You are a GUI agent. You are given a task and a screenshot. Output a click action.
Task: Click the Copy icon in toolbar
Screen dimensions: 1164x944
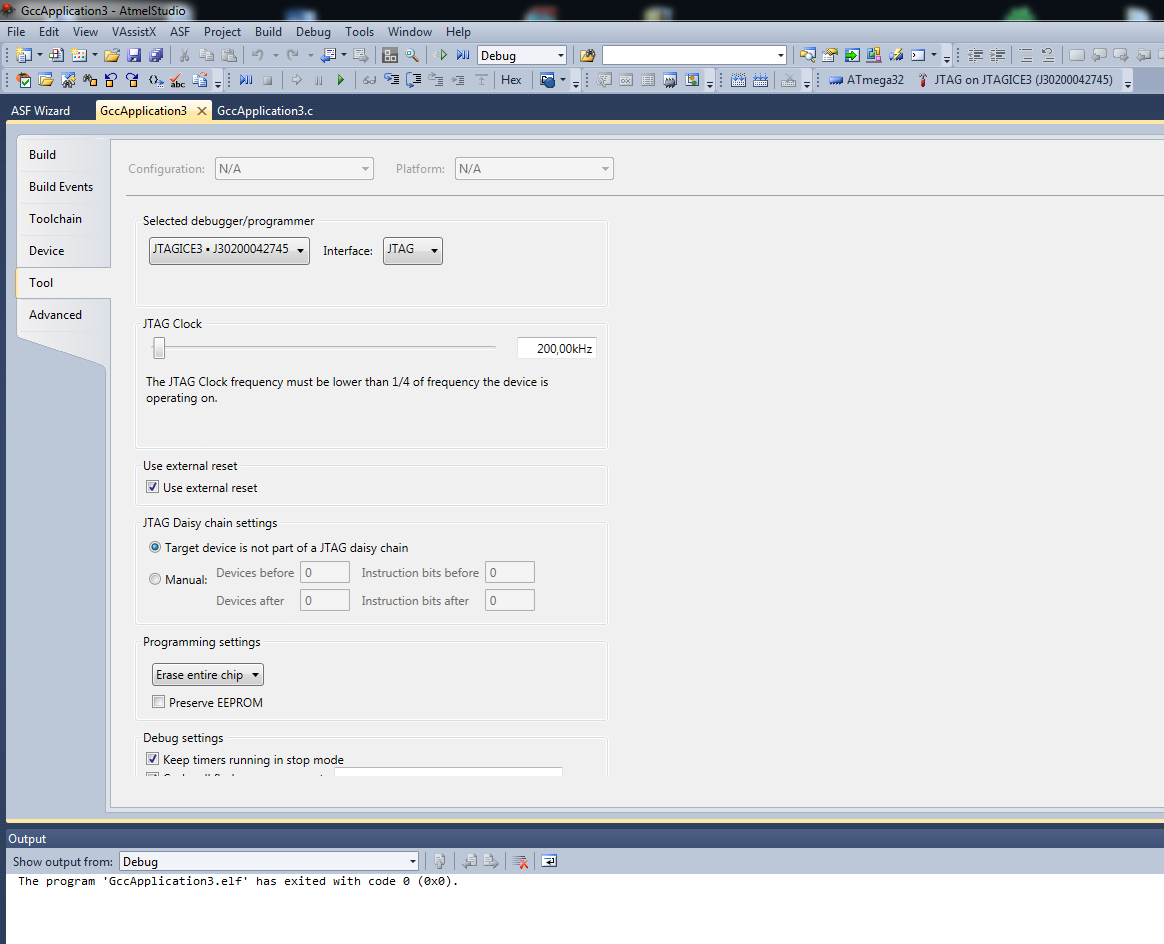click(x=206, y=56)
